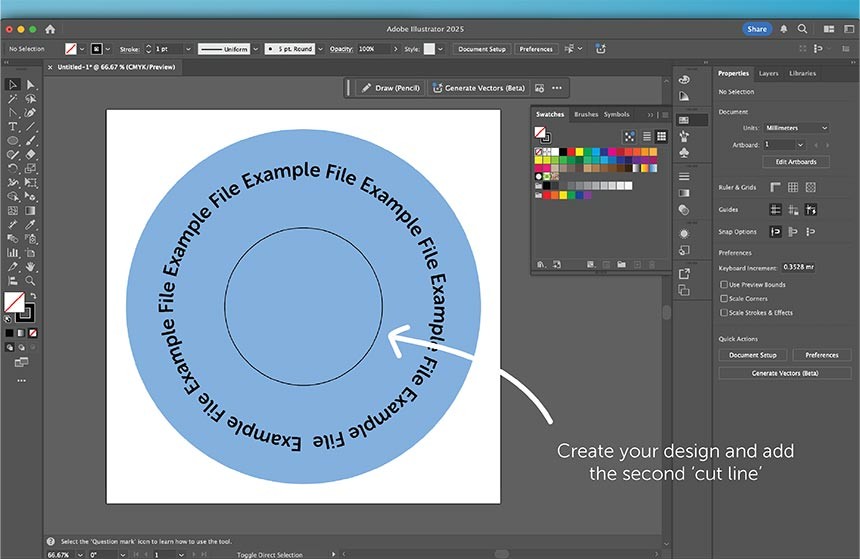This screenshot has width=860, height=559.
Task: Click Edit Artboards button
Action: click(x=796, y=162)
